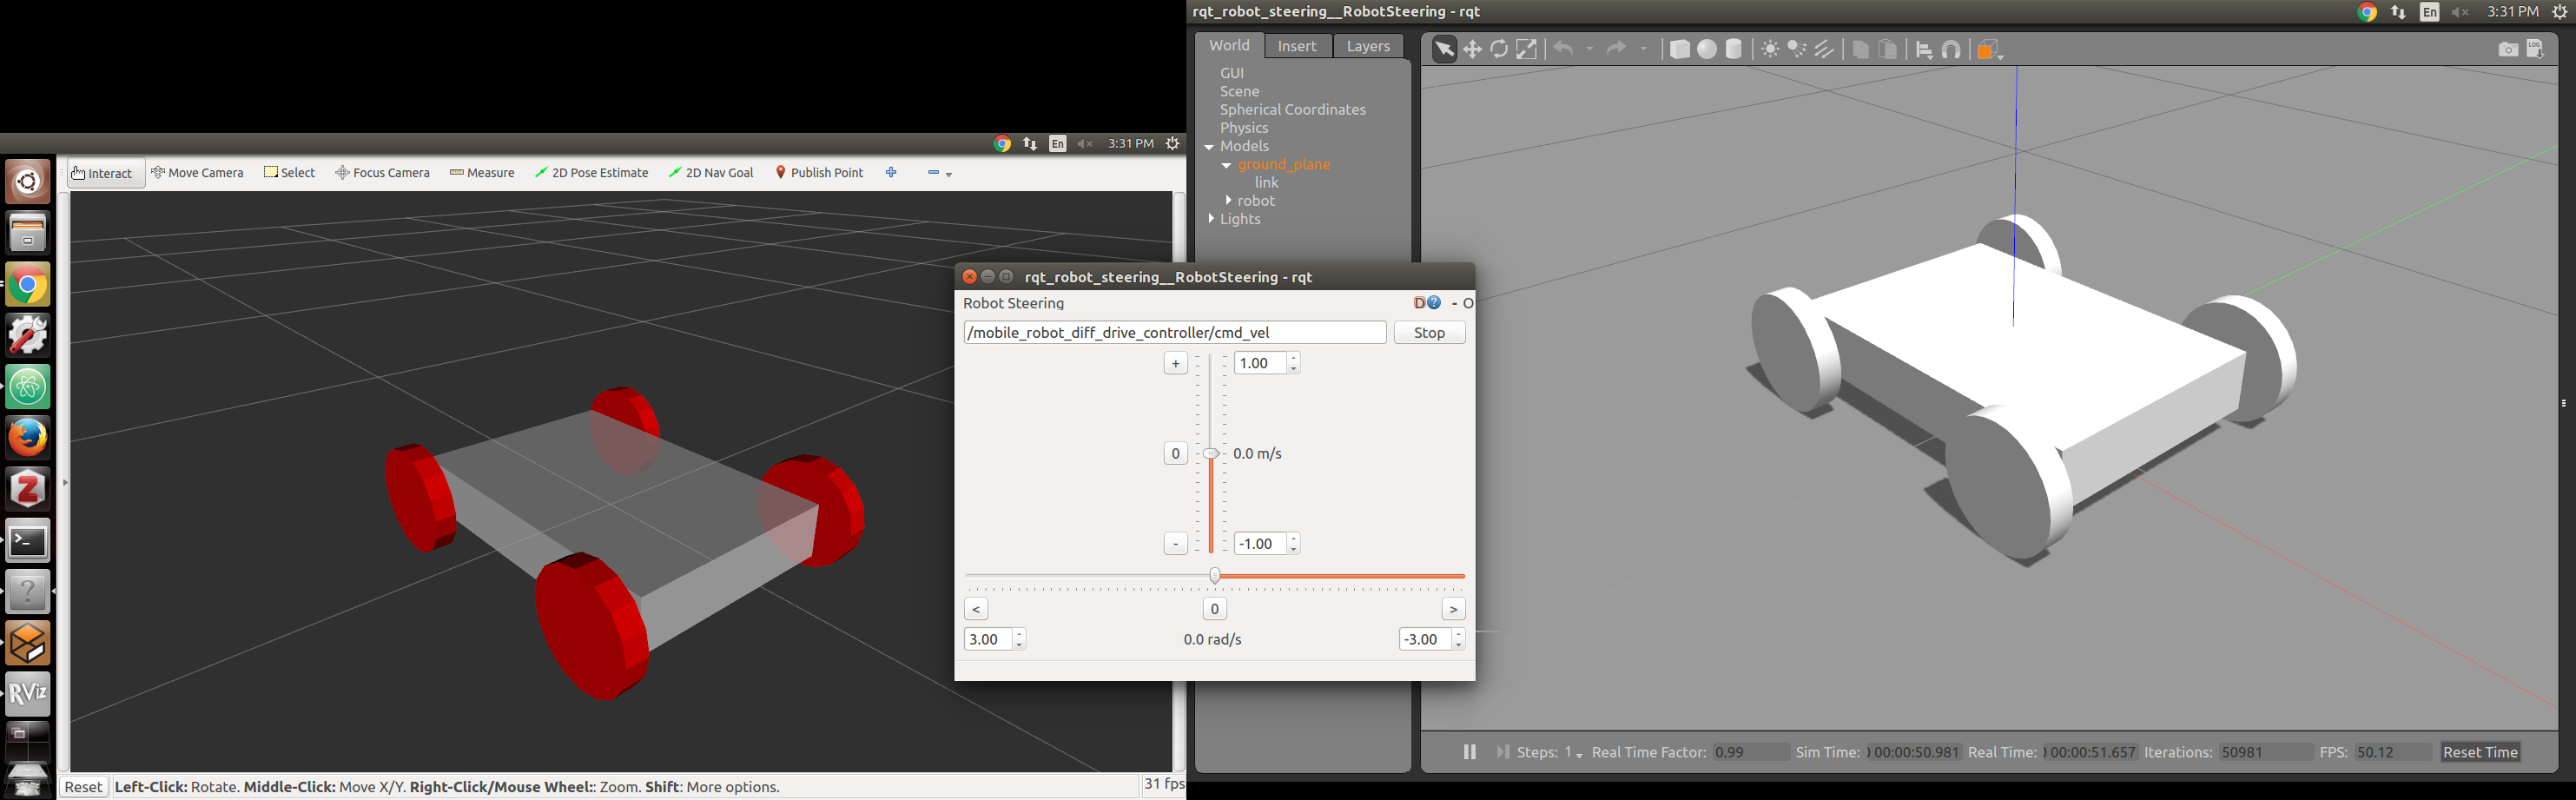Open Gazebo redo history dropdown arrow

pyautogui.click(x=1643, y=49)
